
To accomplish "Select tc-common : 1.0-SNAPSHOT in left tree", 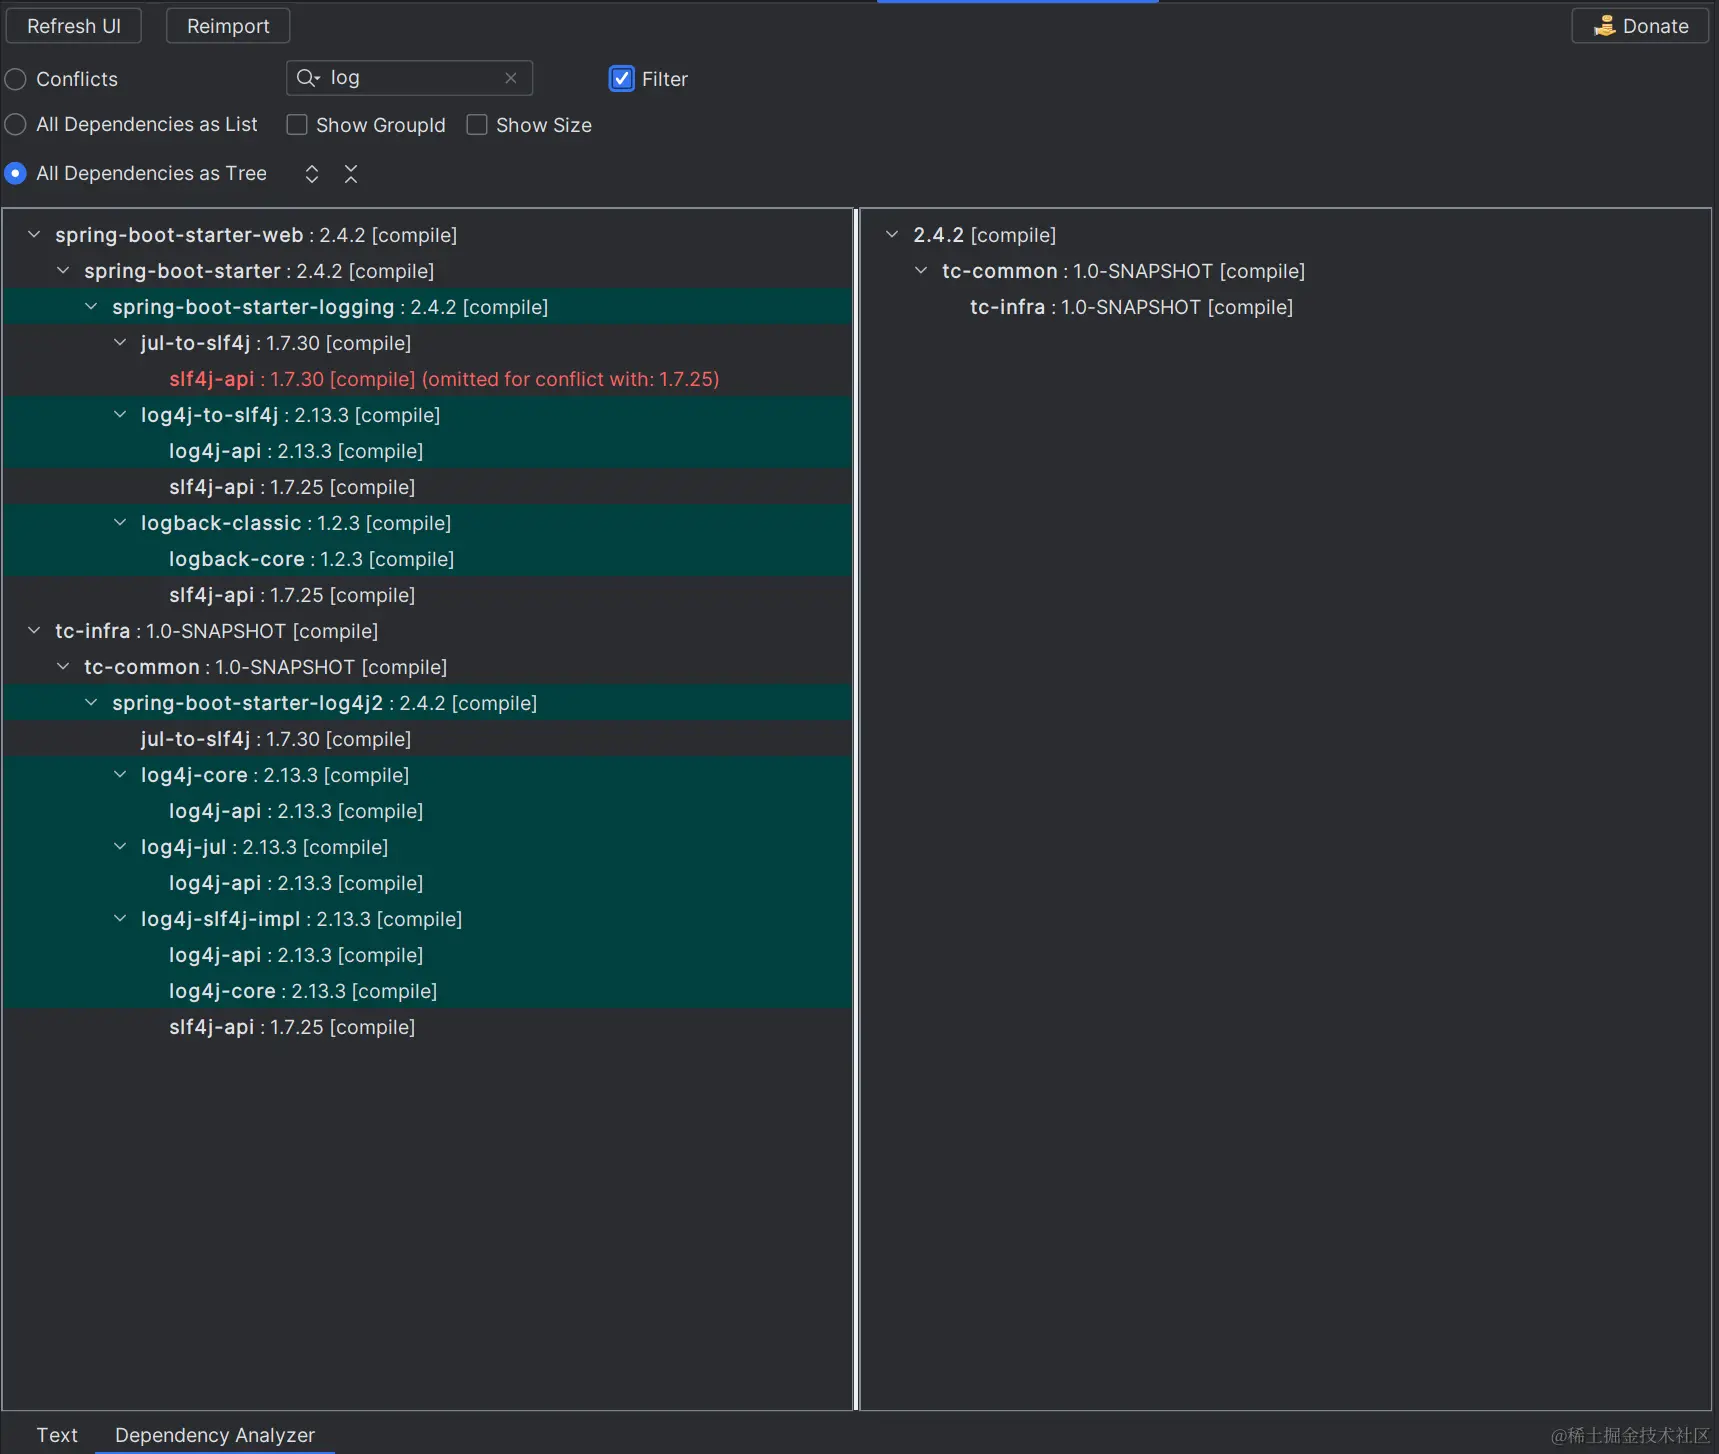I will [428, 667].
